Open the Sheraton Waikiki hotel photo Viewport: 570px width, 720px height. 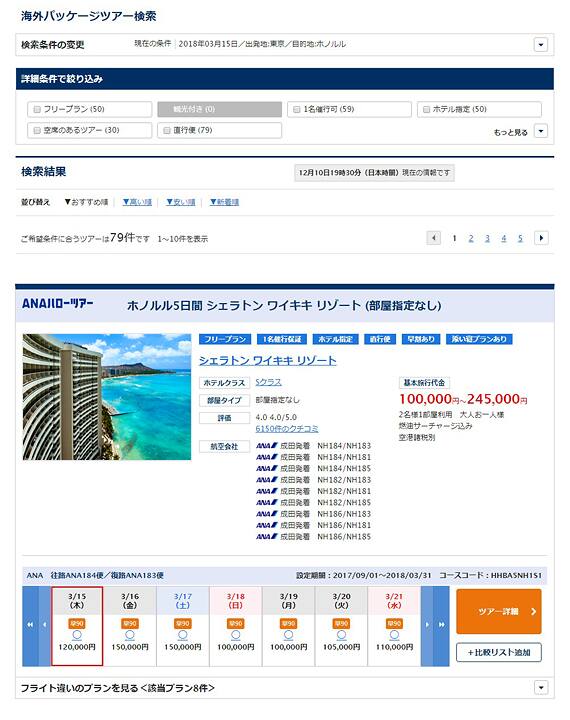click(107, 397)
